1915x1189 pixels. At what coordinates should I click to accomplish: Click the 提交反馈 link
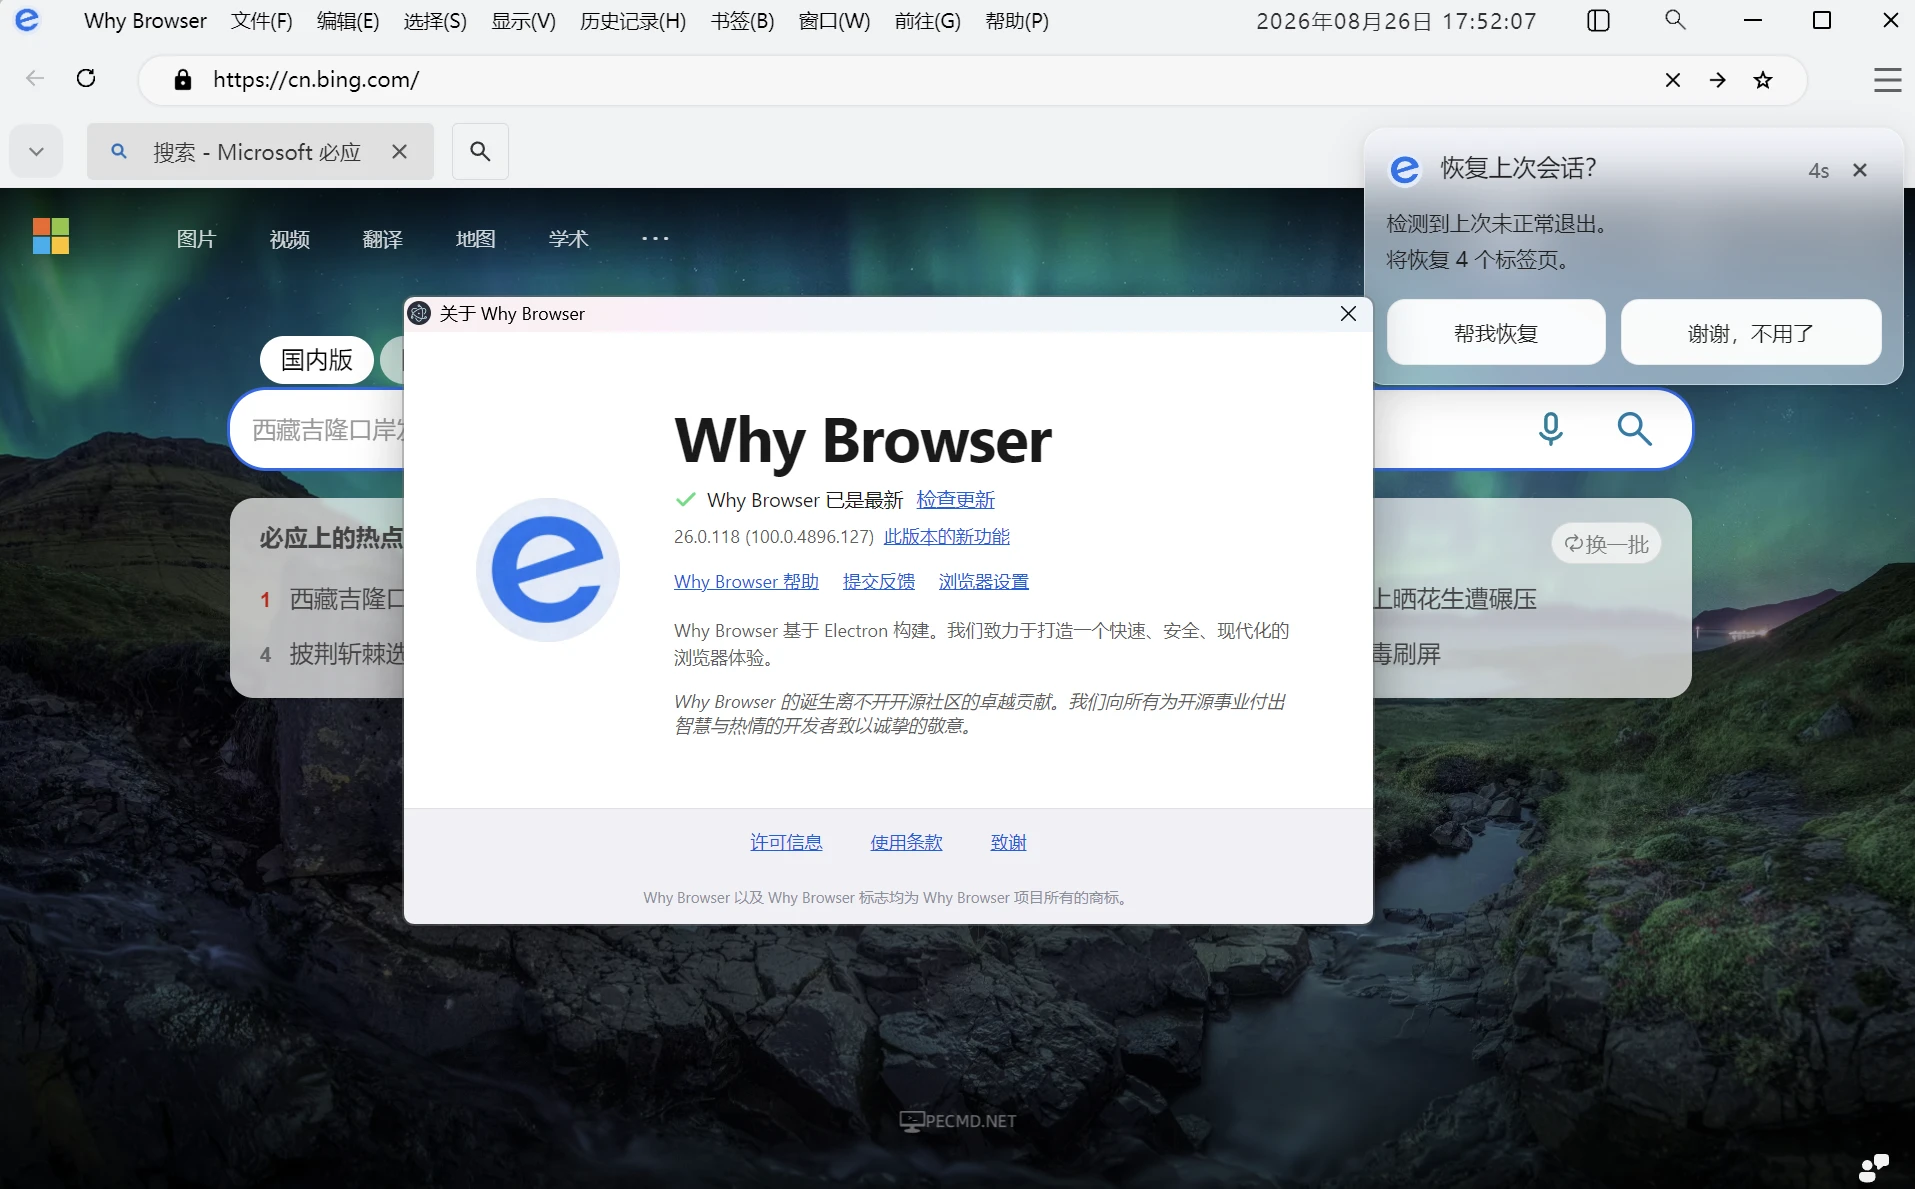tap(878, 582)
